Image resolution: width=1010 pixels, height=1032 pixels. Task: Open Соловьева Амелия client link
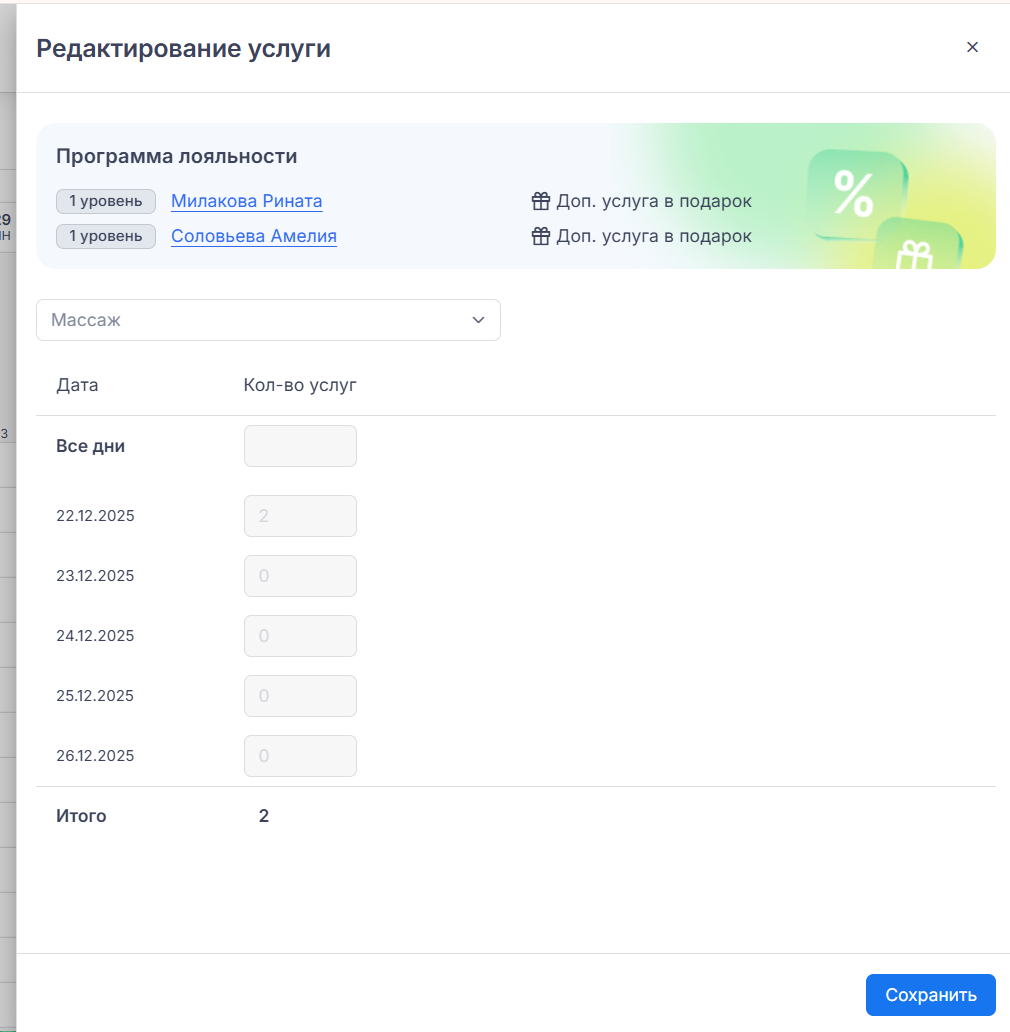[x=253, y=237]
